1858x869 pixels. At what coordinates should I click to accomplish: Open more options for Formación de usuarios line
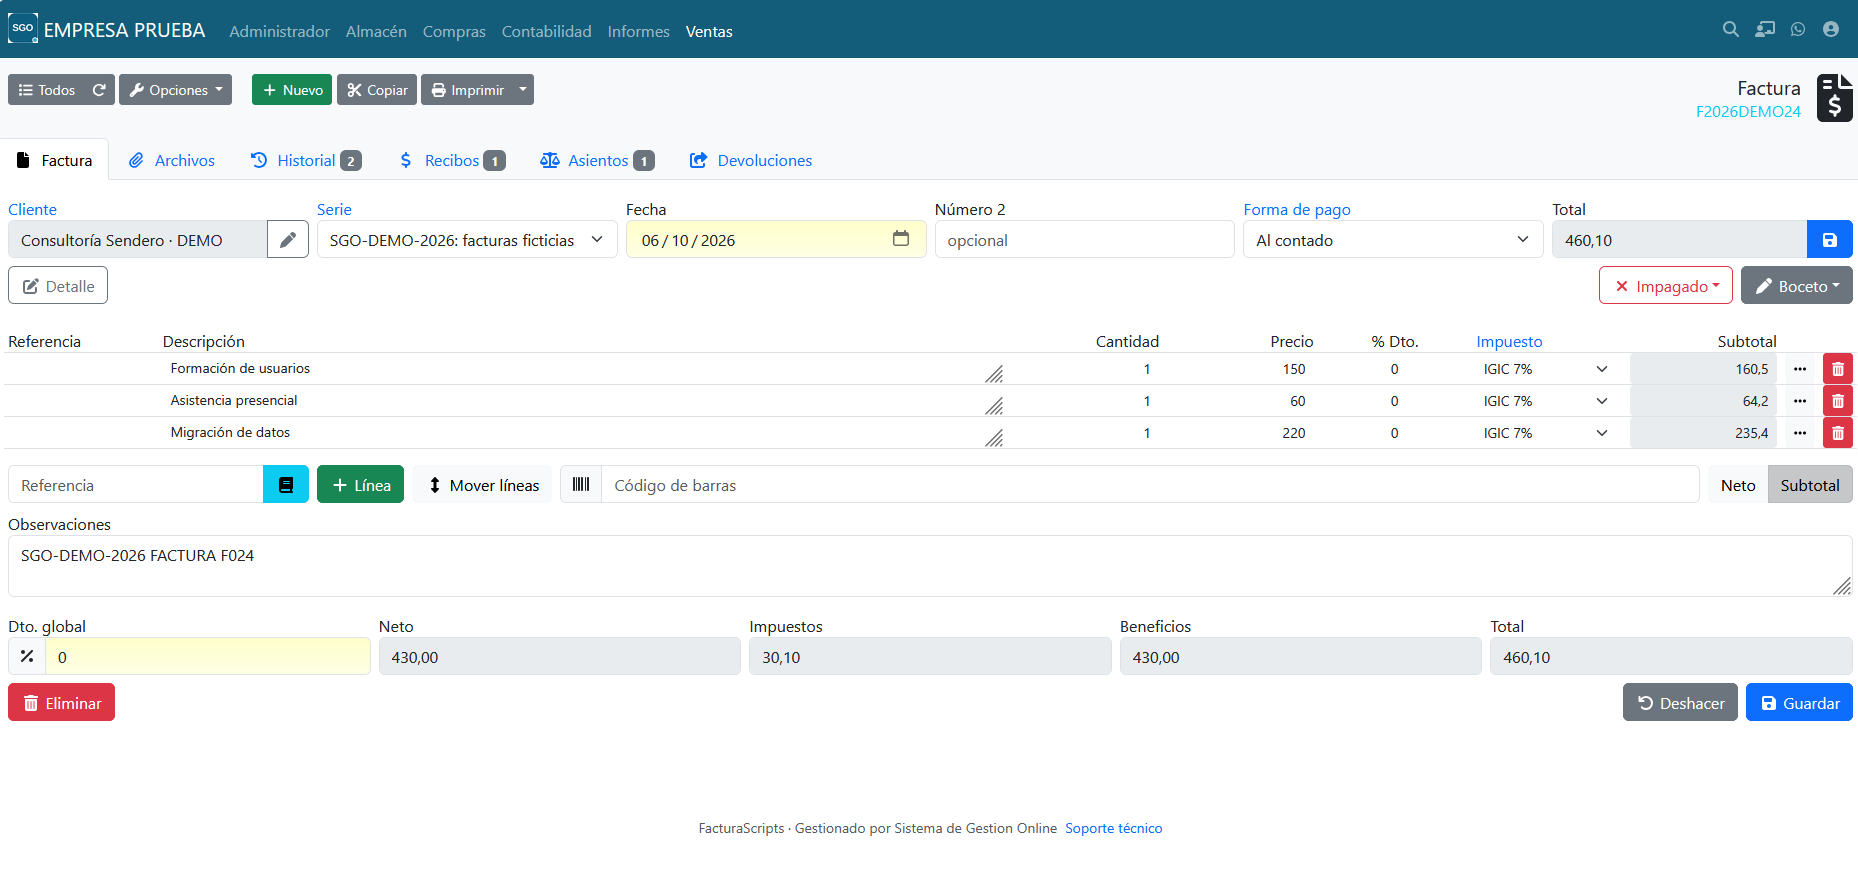click(1800, 369)
